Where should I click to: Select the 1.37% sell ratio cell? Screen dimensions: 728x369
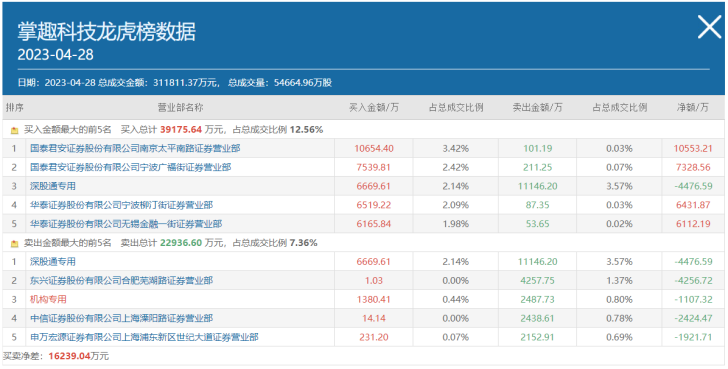pos(619,280)
